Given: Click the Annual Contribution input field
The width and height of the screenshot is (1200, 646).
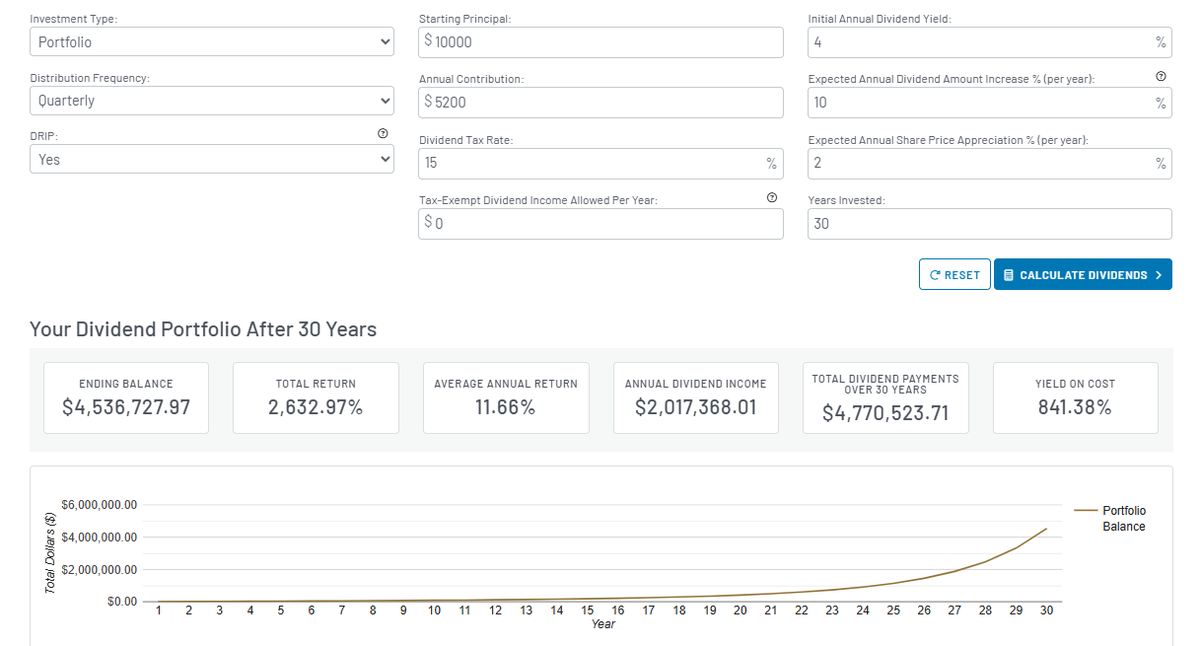Looking at the screenshot, I should 600,102.
